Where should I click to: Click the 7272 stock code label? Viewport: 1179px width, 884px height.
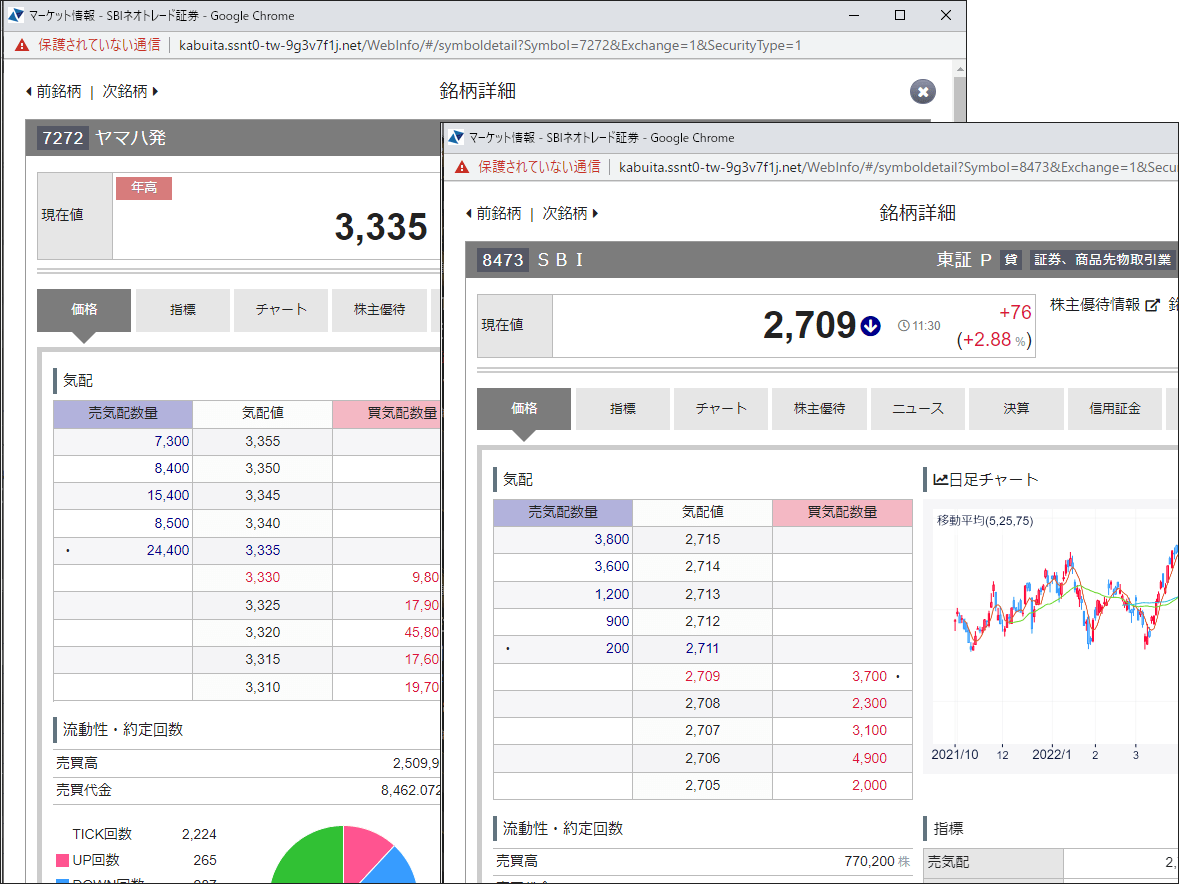pyautogui.click(x=63, y=138)
